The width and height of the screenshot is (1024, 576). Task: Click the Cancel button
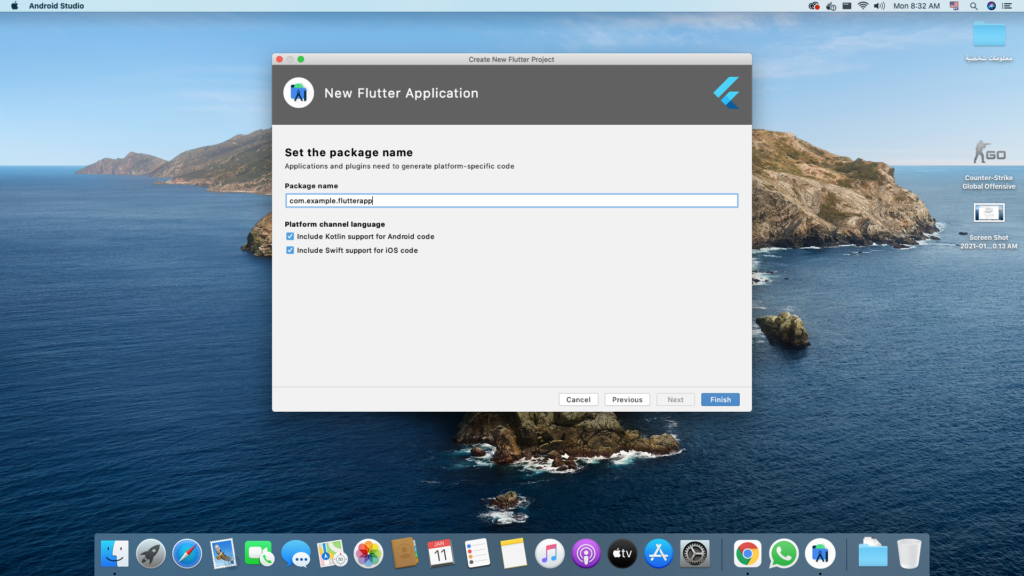[578, 399]
